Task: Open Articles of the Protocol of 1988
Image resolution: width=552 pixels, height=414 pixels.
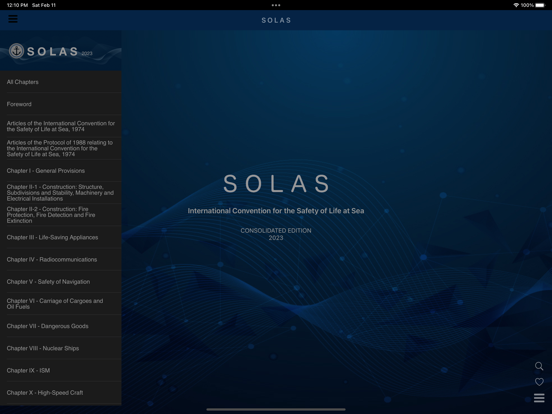Action: (61, 149)
